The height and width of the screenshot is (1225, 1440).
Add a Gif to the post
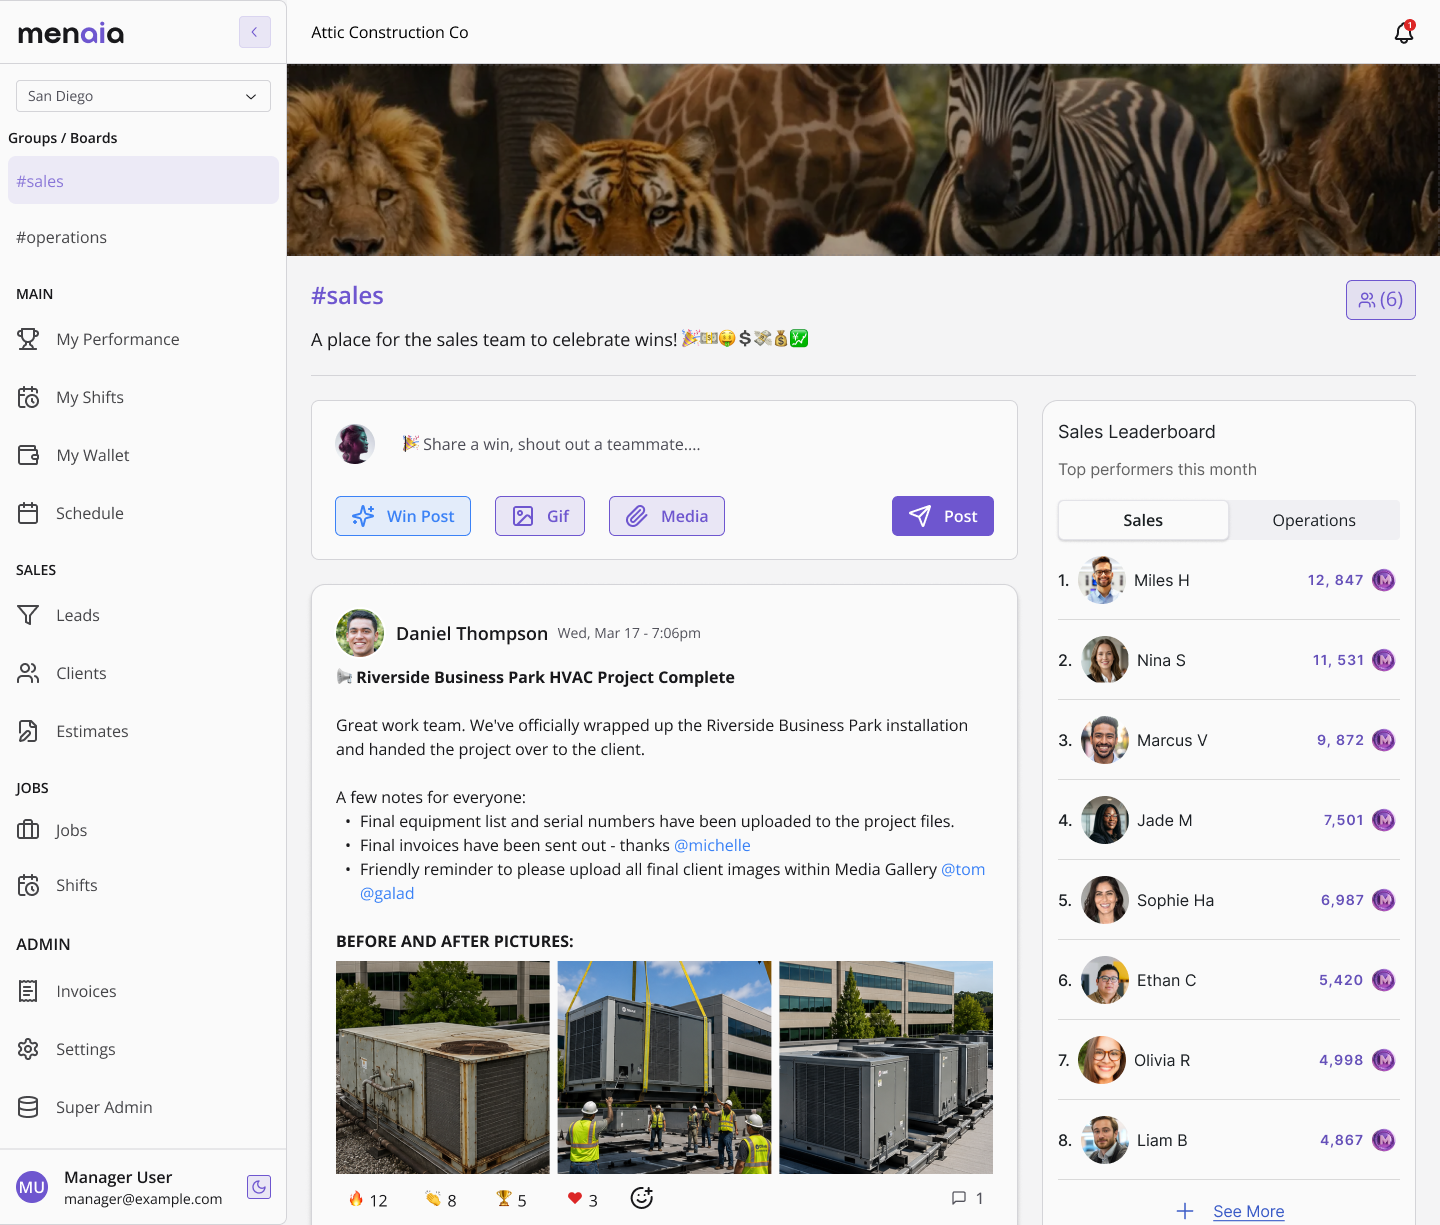pyautogui.click(x=540, y=516)
